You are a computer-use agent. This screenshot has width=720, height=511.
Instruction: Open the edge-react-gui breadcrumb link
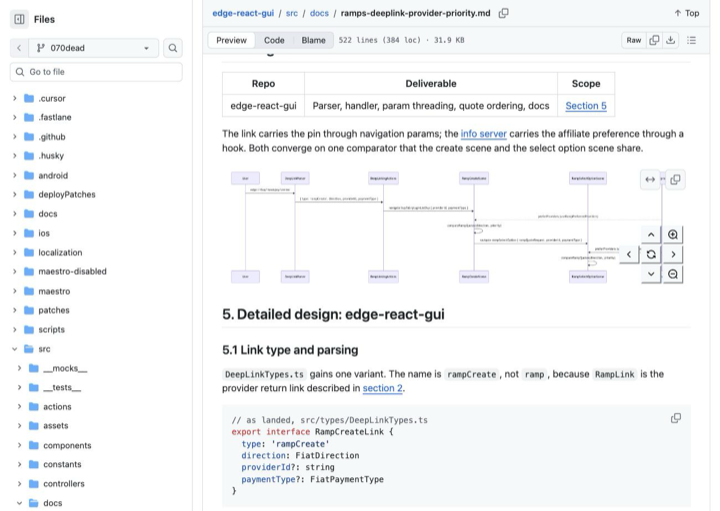pos(243,13)
